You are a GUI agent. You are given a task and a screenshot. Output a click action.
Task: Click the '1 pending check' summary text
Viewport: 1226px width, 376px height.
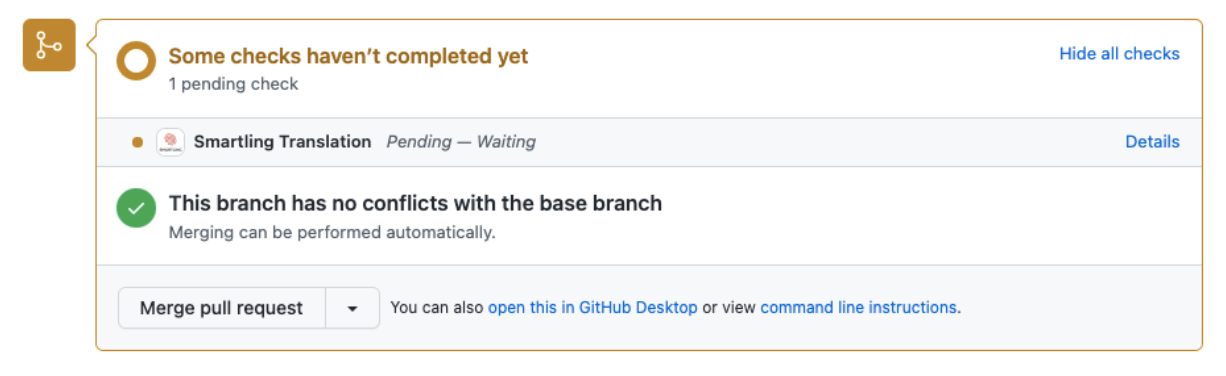coord(233,84)
